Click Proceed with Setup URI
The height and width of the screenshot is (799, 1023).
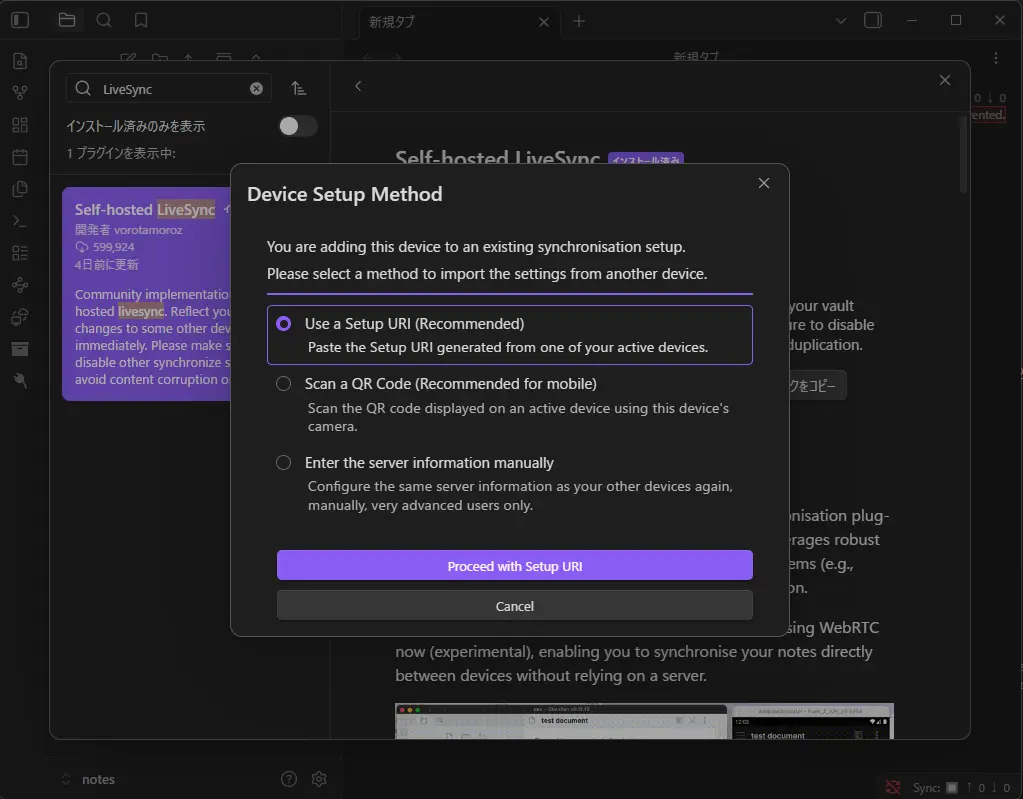point(515,565)
